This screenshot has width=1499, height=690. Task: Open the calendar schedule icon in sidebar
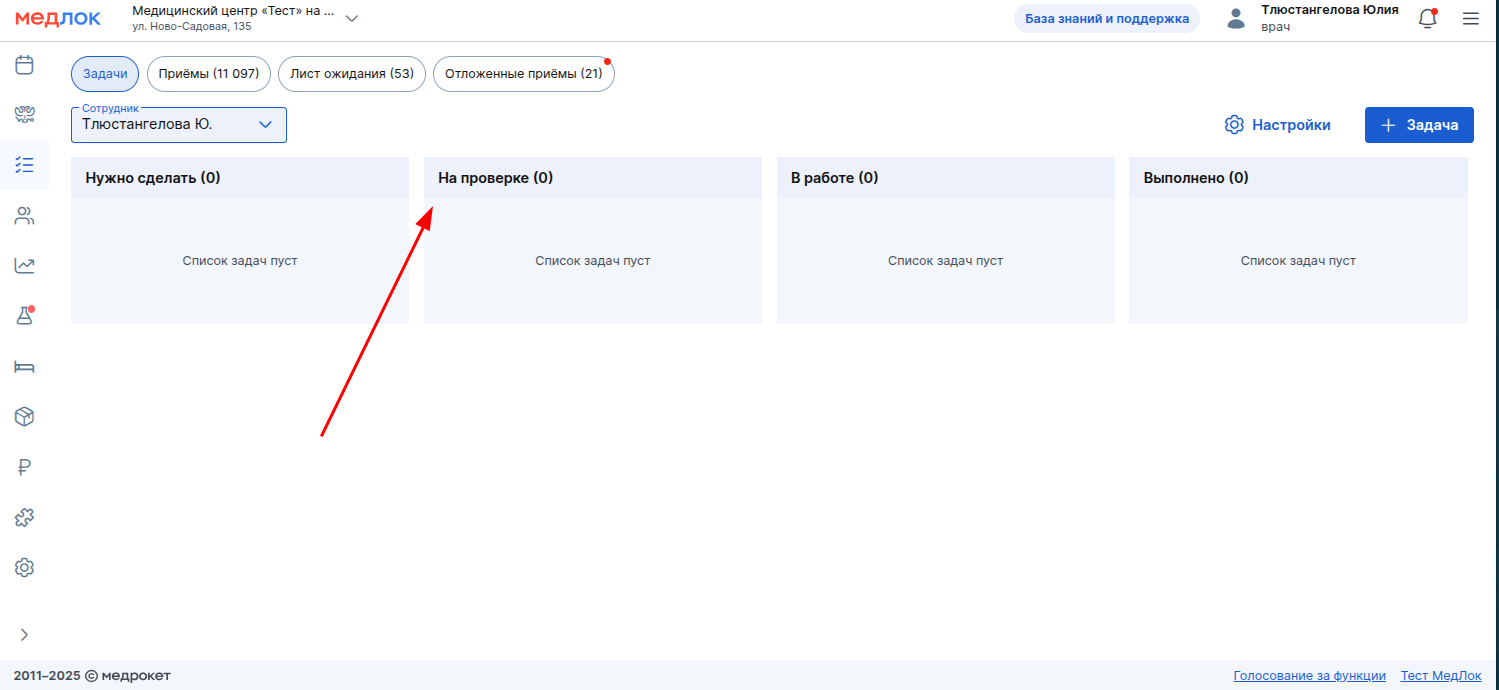coord(24,65)
